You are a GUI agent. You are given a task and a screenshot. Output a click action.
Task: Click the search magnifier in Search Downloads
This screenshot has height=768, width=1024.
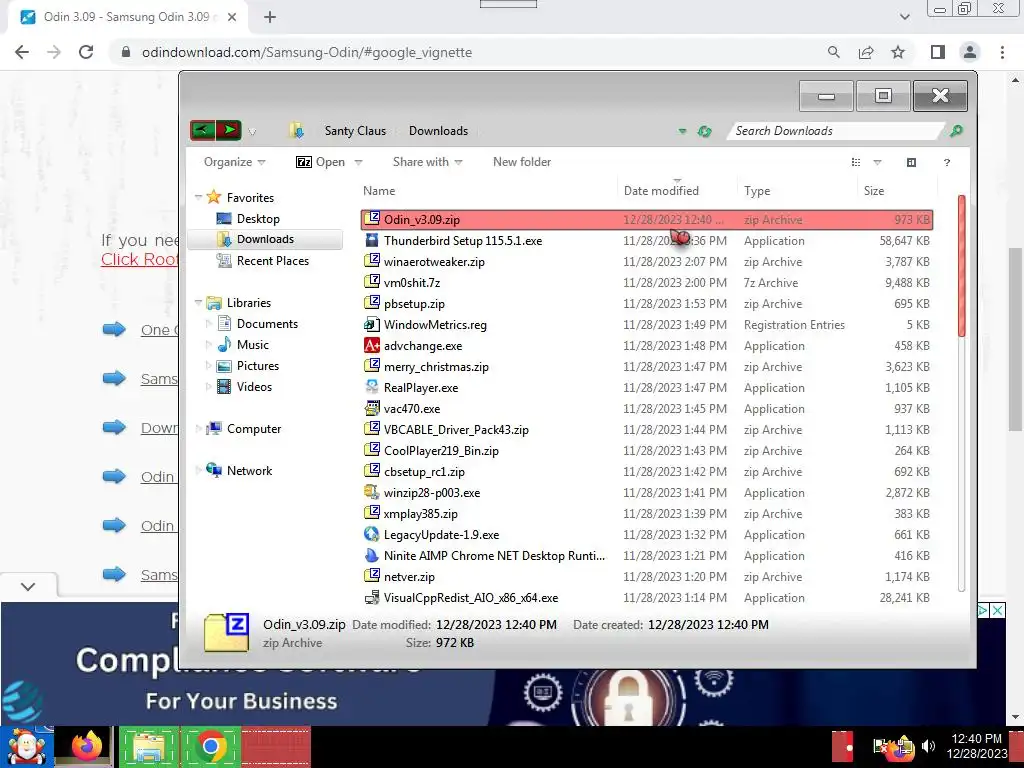click(x=956, y=131)
